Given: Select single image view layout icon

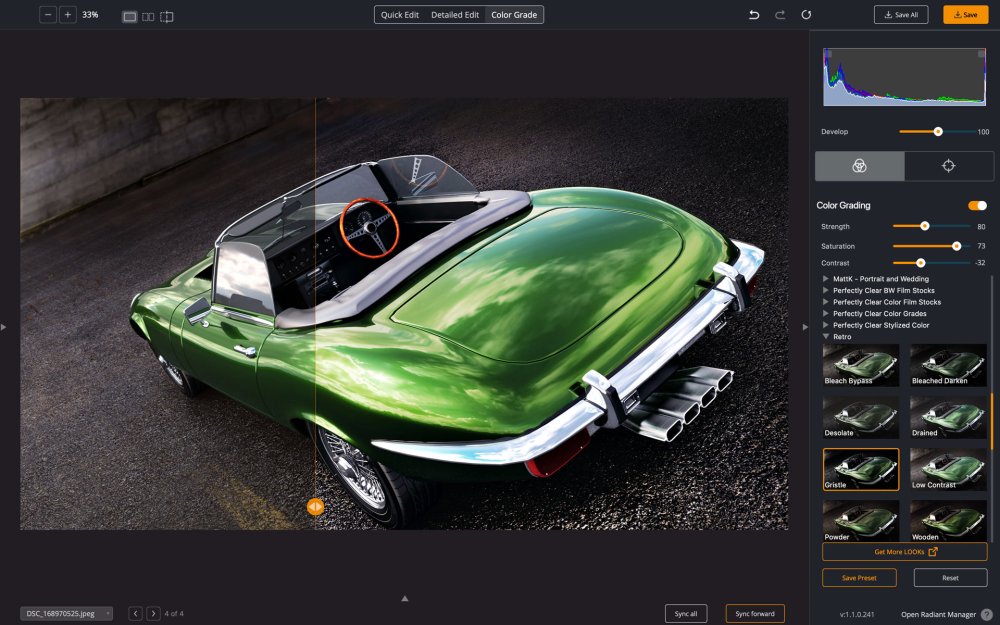Looking at the screenshot, I should click(129, 17).
